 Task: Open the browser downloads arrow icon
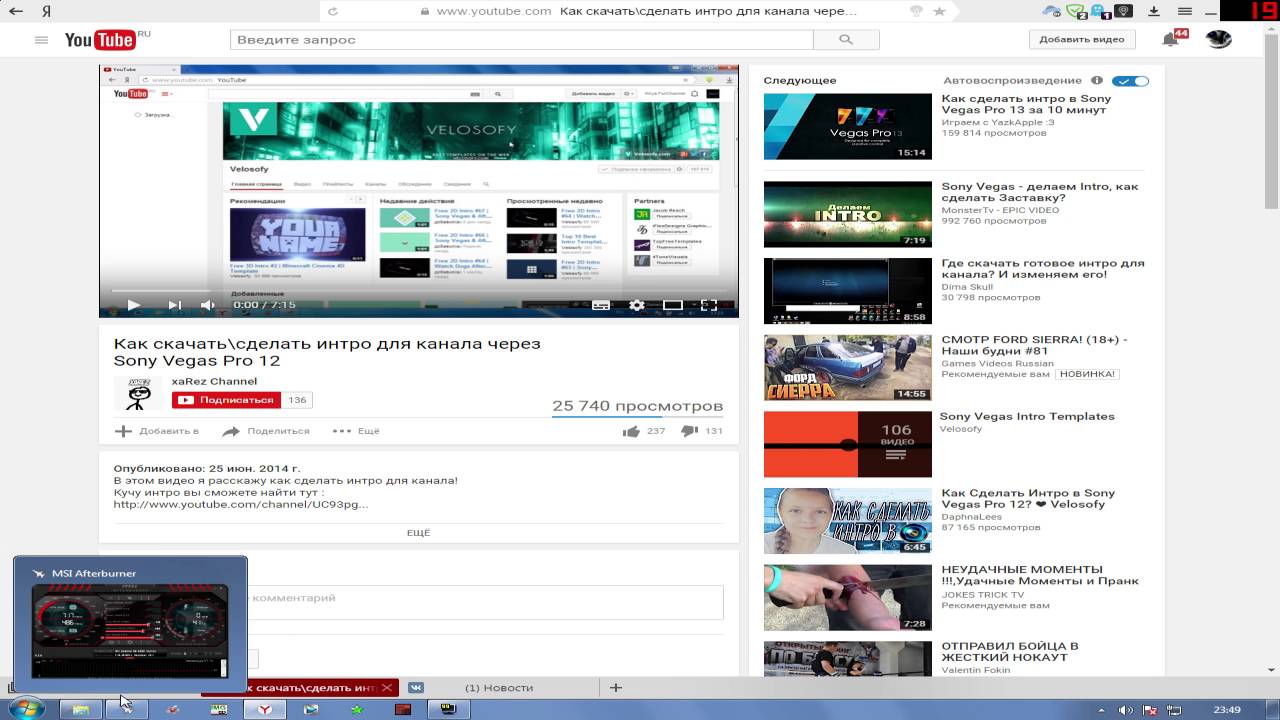click(1153, 11)
